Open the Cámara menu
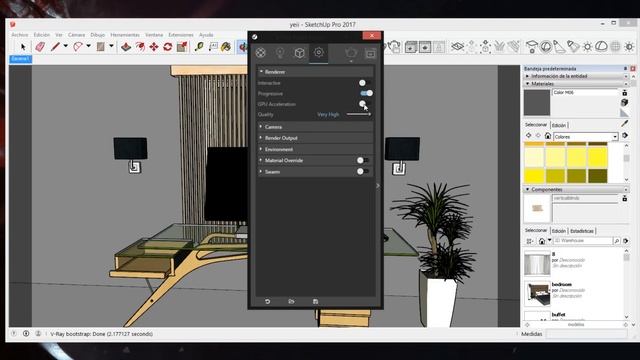This screenshot has width=640, height=360. (x=76, y=35)
